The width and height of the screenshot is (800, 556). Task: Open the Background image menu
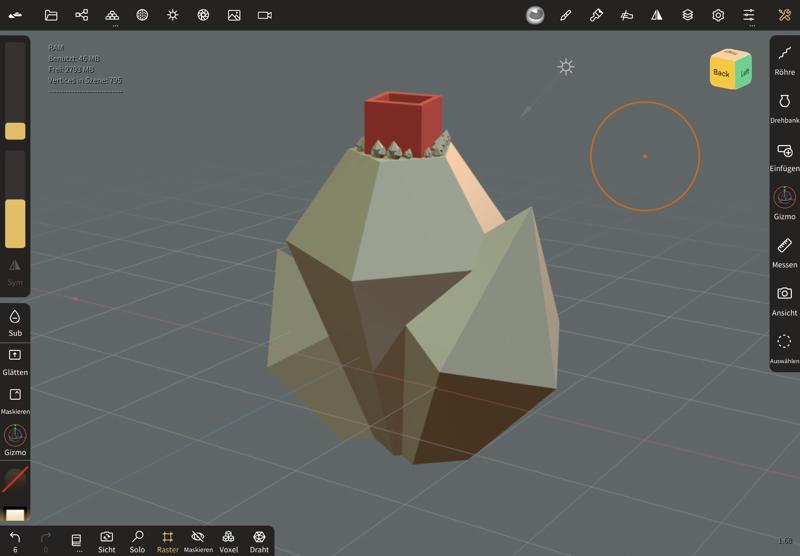pyautogui.click(x=234, y=15)
